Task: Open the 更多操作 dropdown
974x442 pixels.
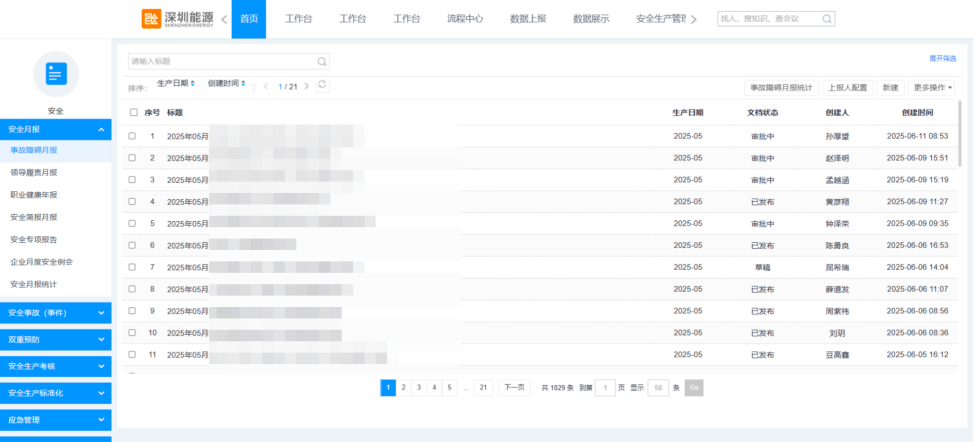Action: (931, 88)
